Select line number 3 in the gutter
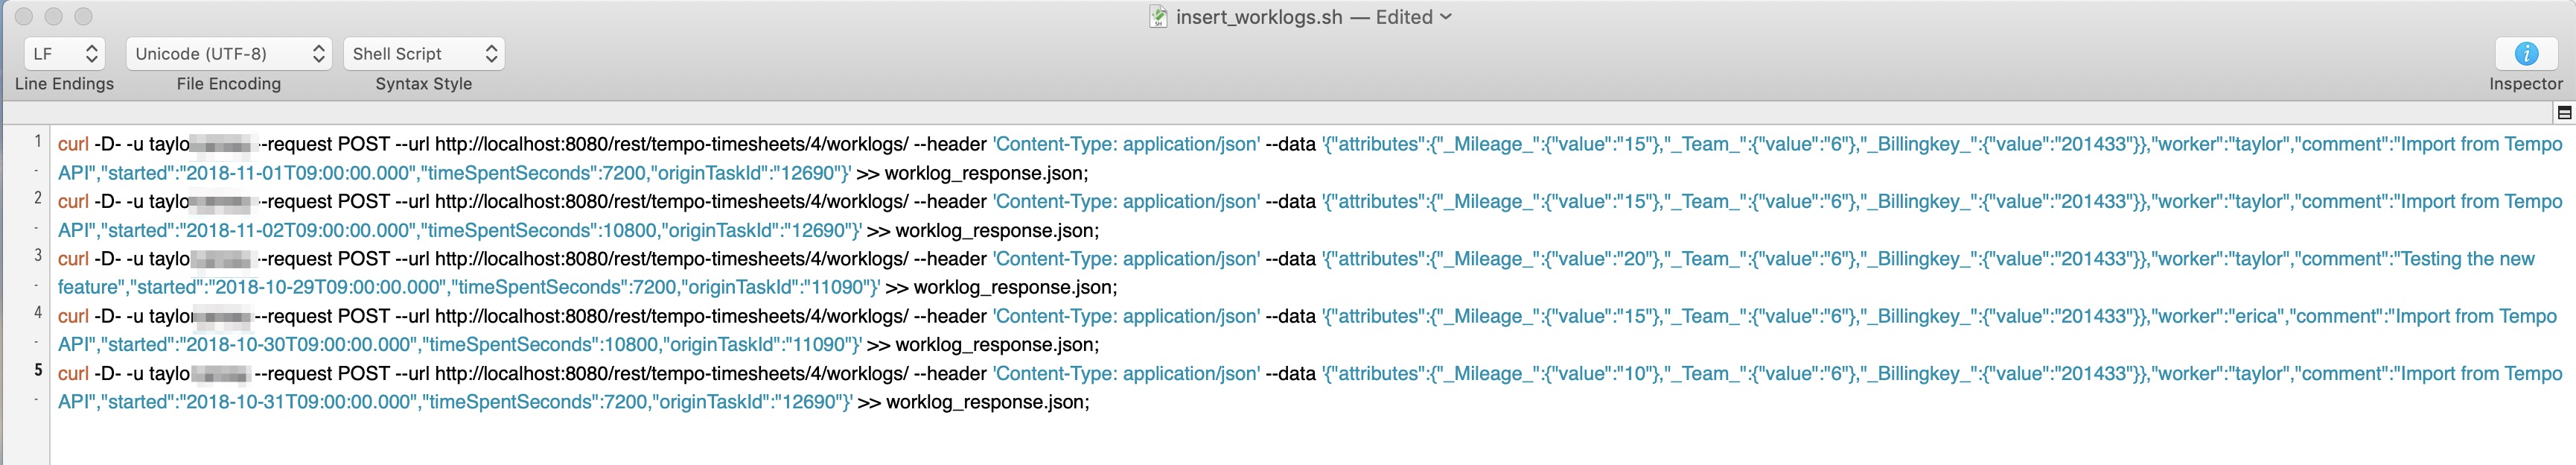 38,255
